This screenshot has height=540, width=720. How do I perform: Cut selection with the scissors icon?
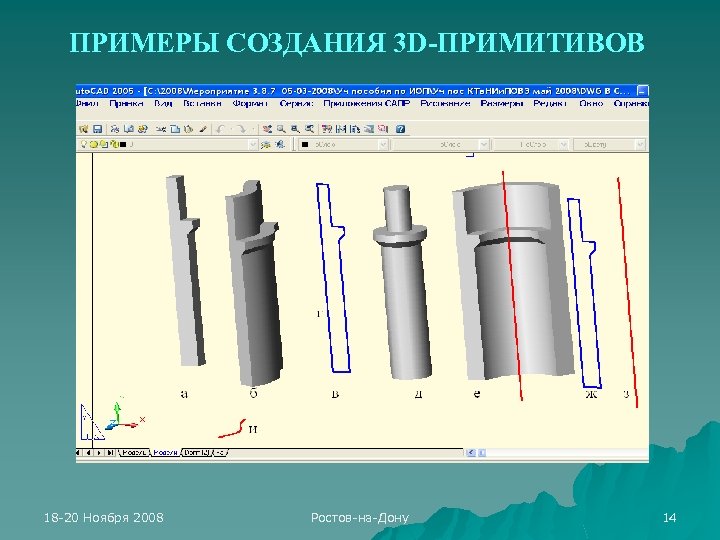[160, 129]
